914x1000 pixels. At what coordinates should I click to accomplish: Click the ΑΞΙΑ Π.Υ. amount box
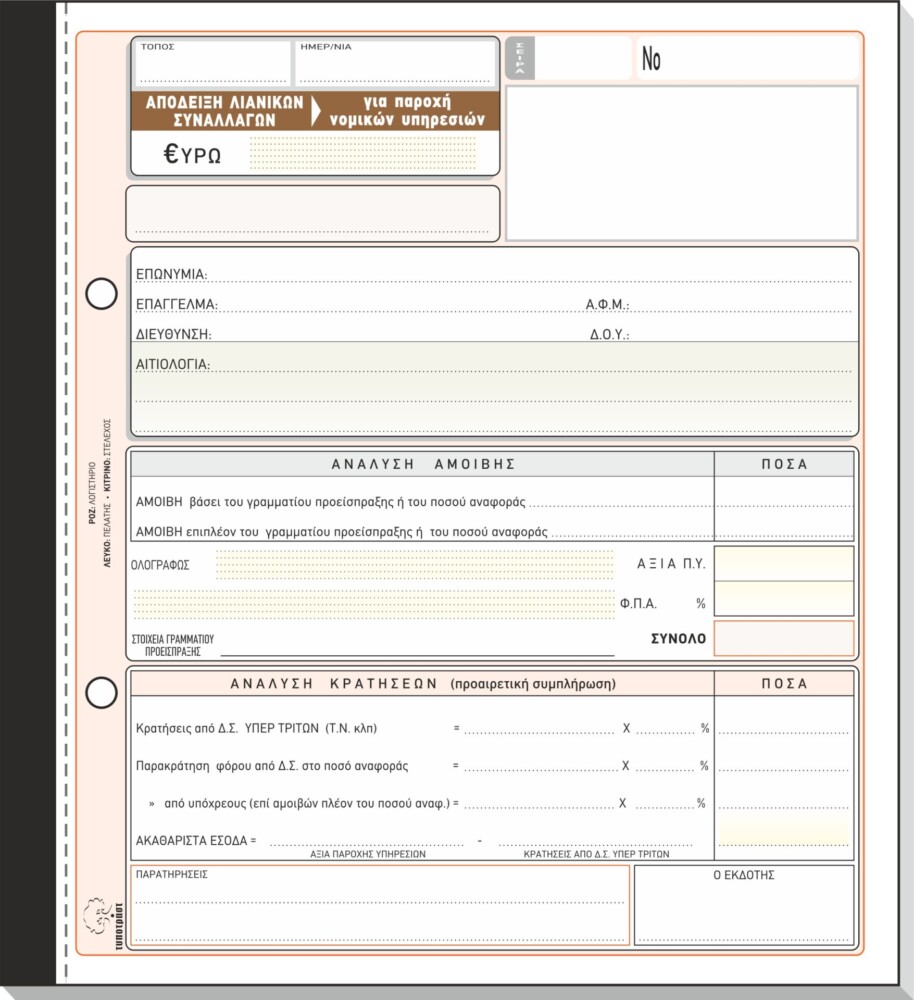tap(784, 563)
